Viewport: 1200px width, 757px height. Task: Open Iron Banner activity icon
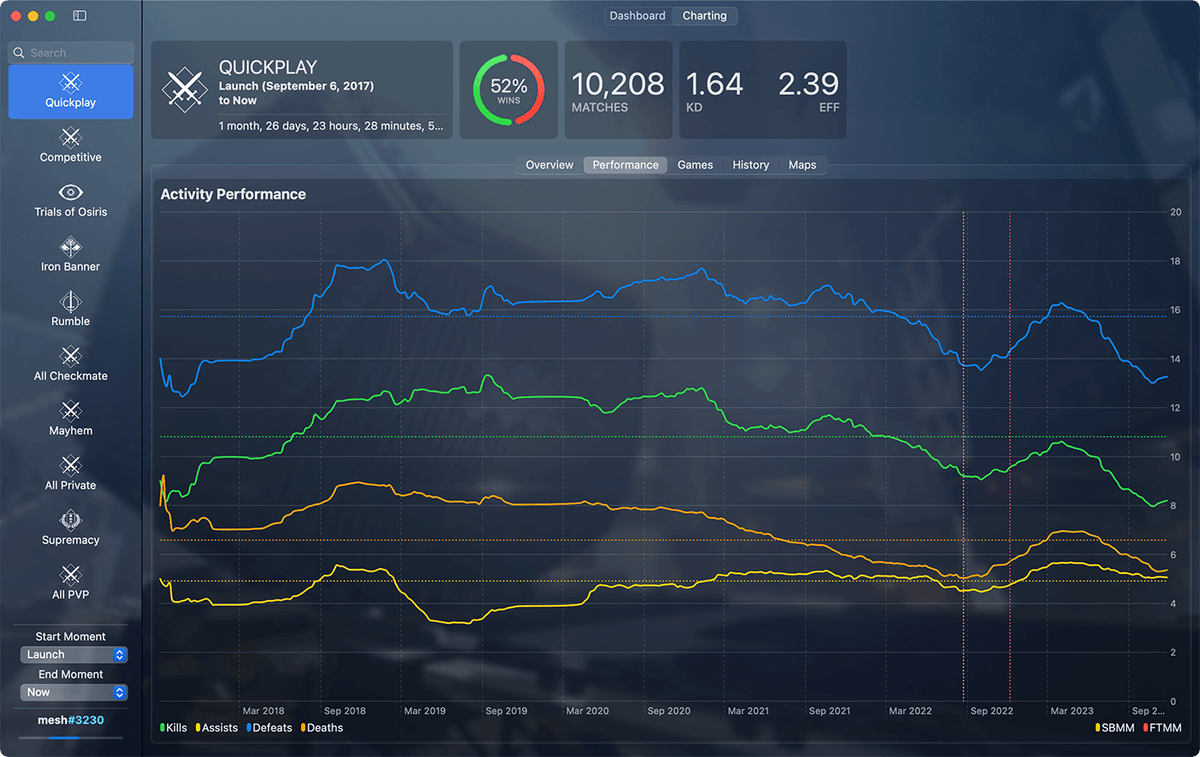pos(70,247)
